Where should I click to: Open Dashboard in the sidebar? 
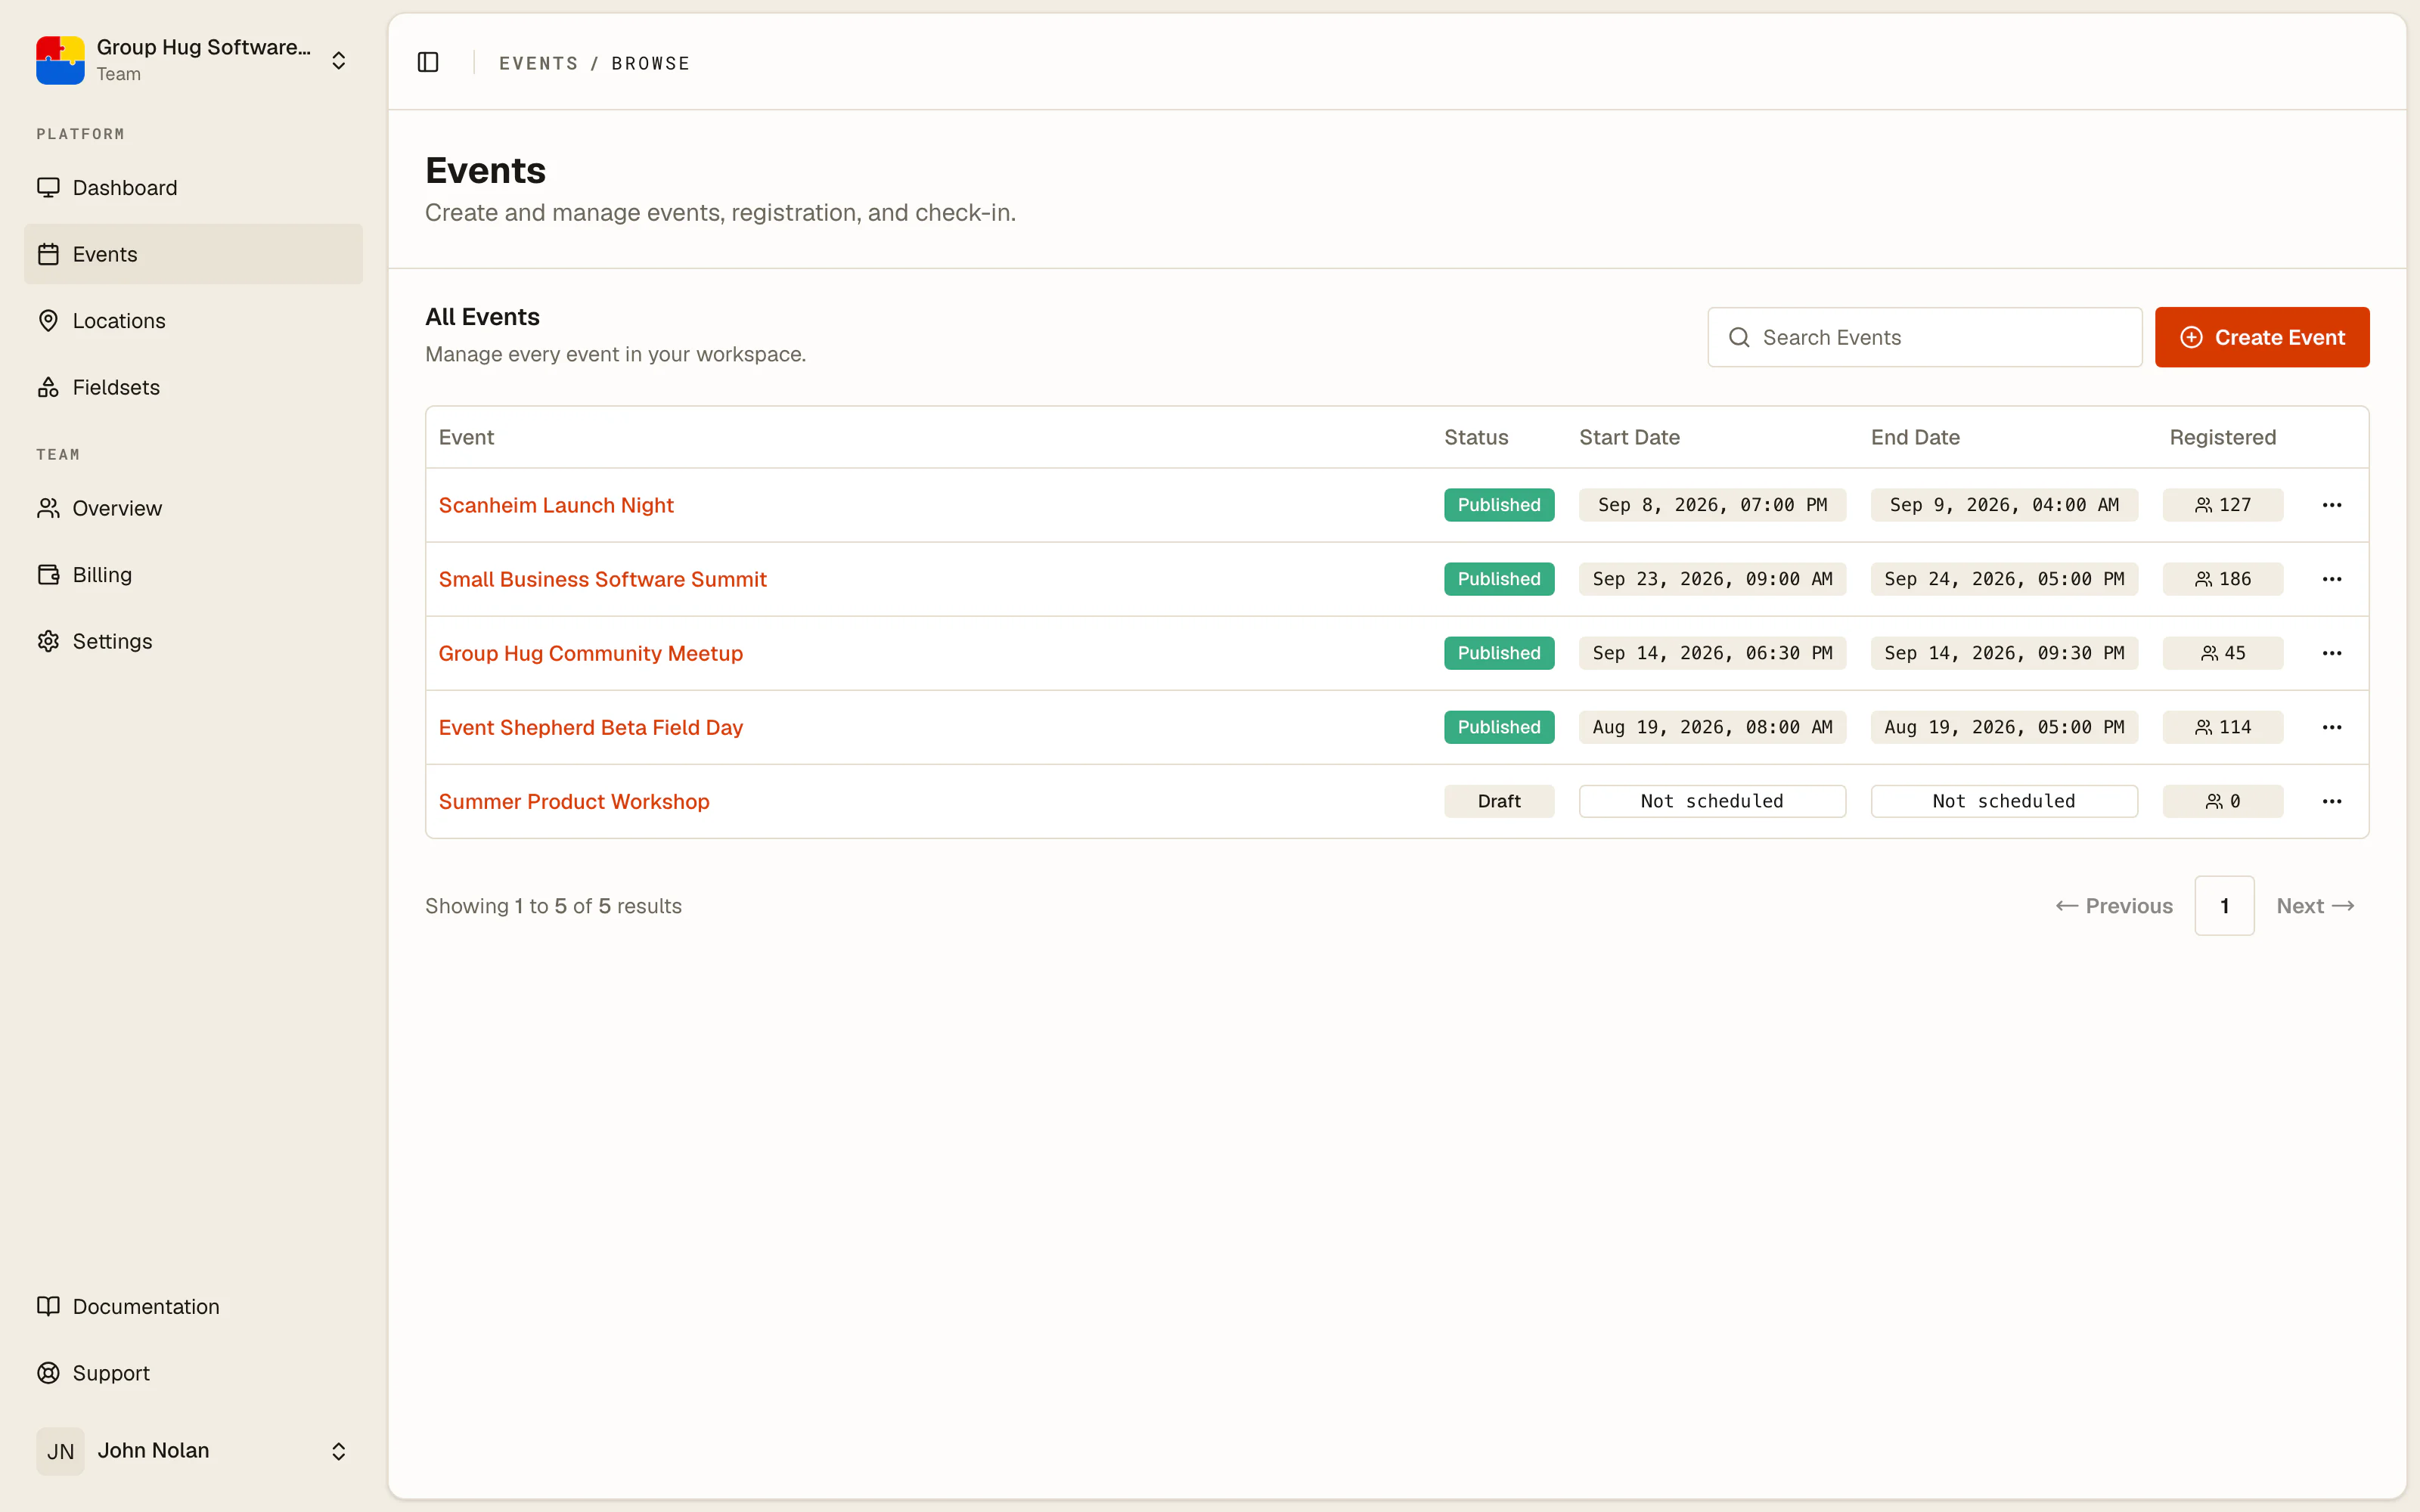(x=193, y=188)
